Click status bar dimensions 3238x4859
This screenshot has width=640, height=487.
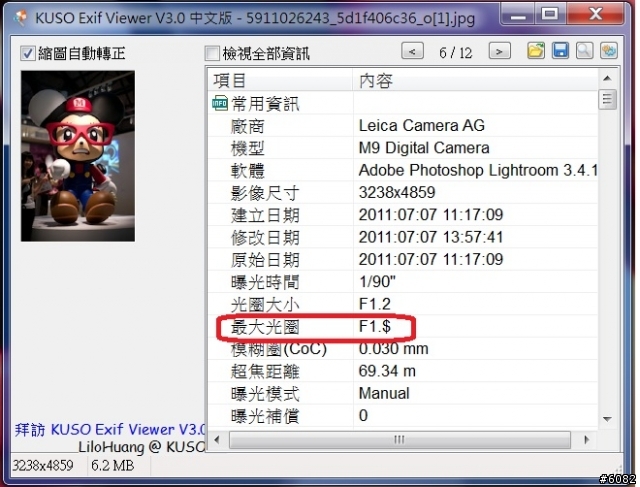(x=43, y=465)
